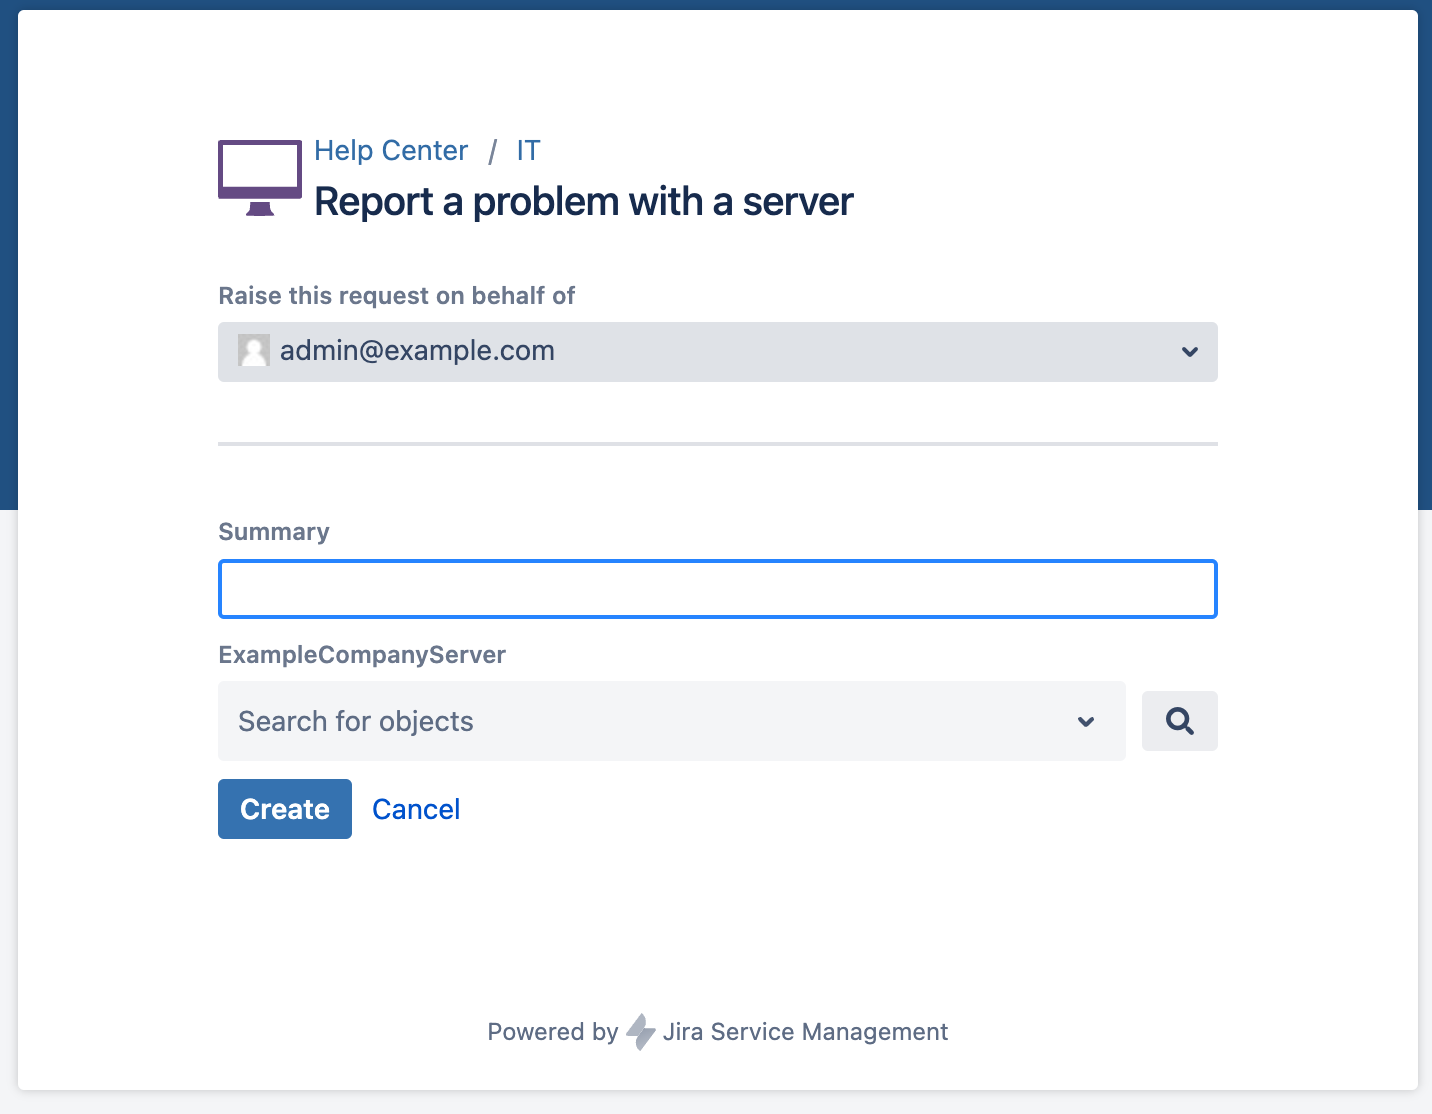Click the Report a problem with a server heading
1432x1114 pixels.
pos(584,202)
